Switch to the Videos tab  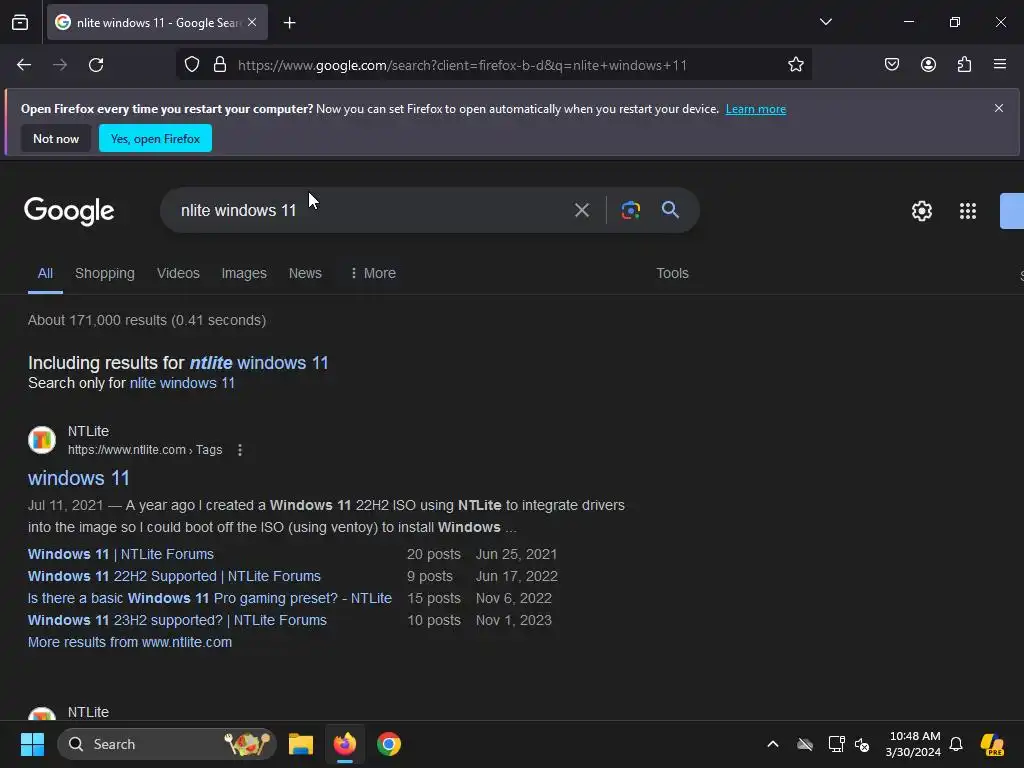[x=178, y=273]
